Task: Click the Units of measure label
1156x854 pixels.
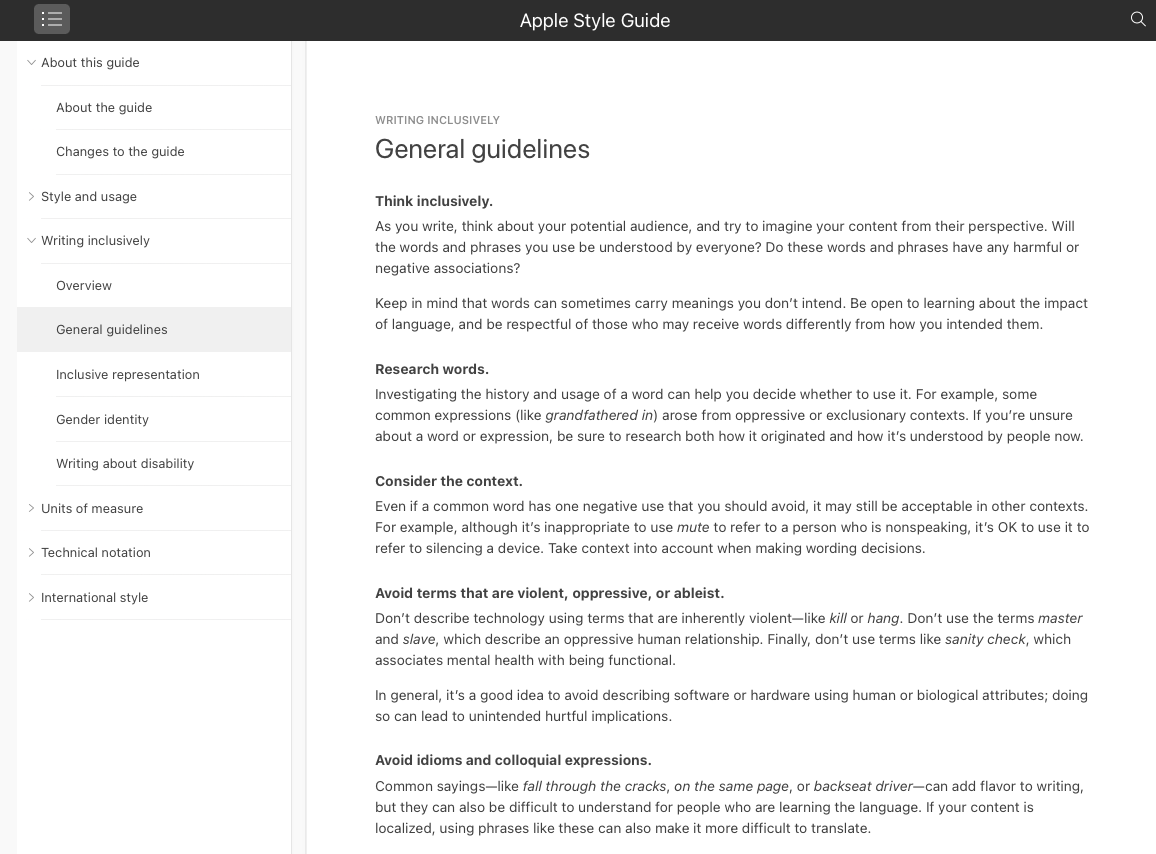Action: 92,509
